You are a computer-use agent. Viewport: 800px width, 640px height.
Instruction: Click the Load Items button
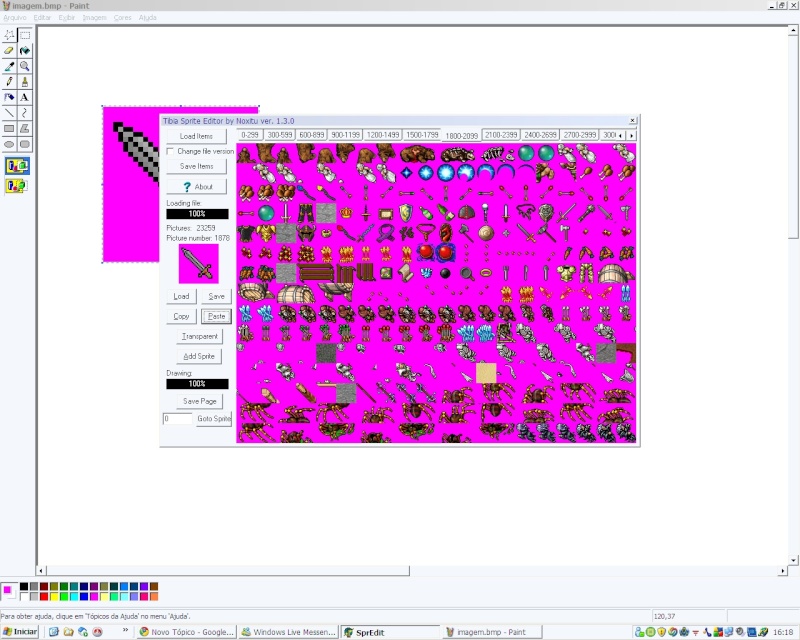coord(196,136)
